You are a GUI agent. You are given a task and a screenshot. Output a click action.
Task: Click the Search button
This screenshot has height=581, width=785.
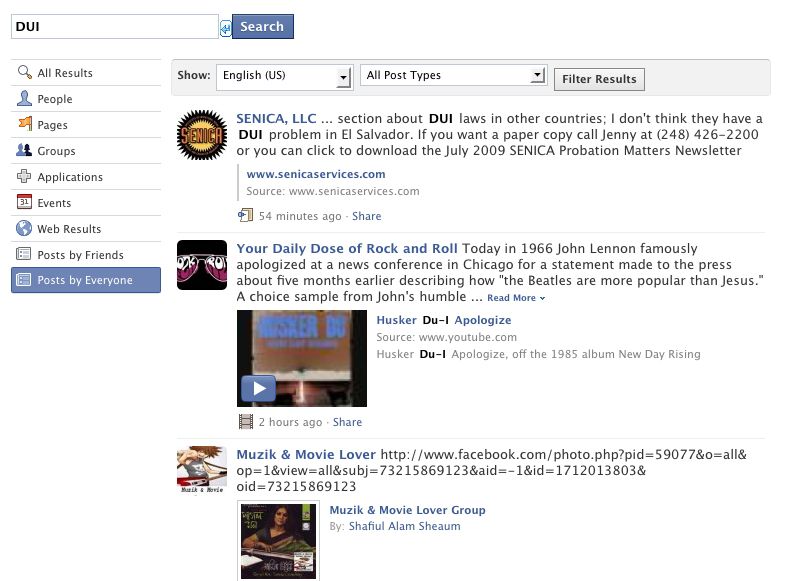pos(263,27)
